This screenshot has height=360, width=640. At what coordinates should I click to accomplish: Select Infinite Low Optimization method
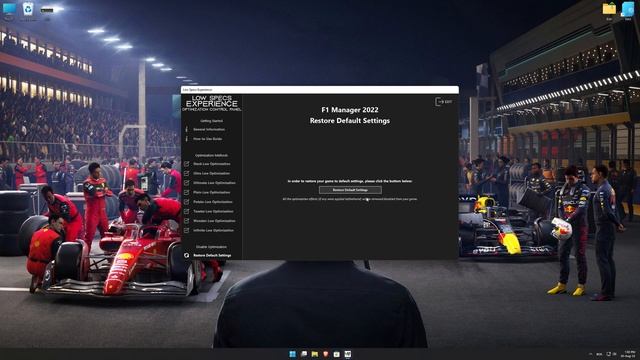point(213,230)
